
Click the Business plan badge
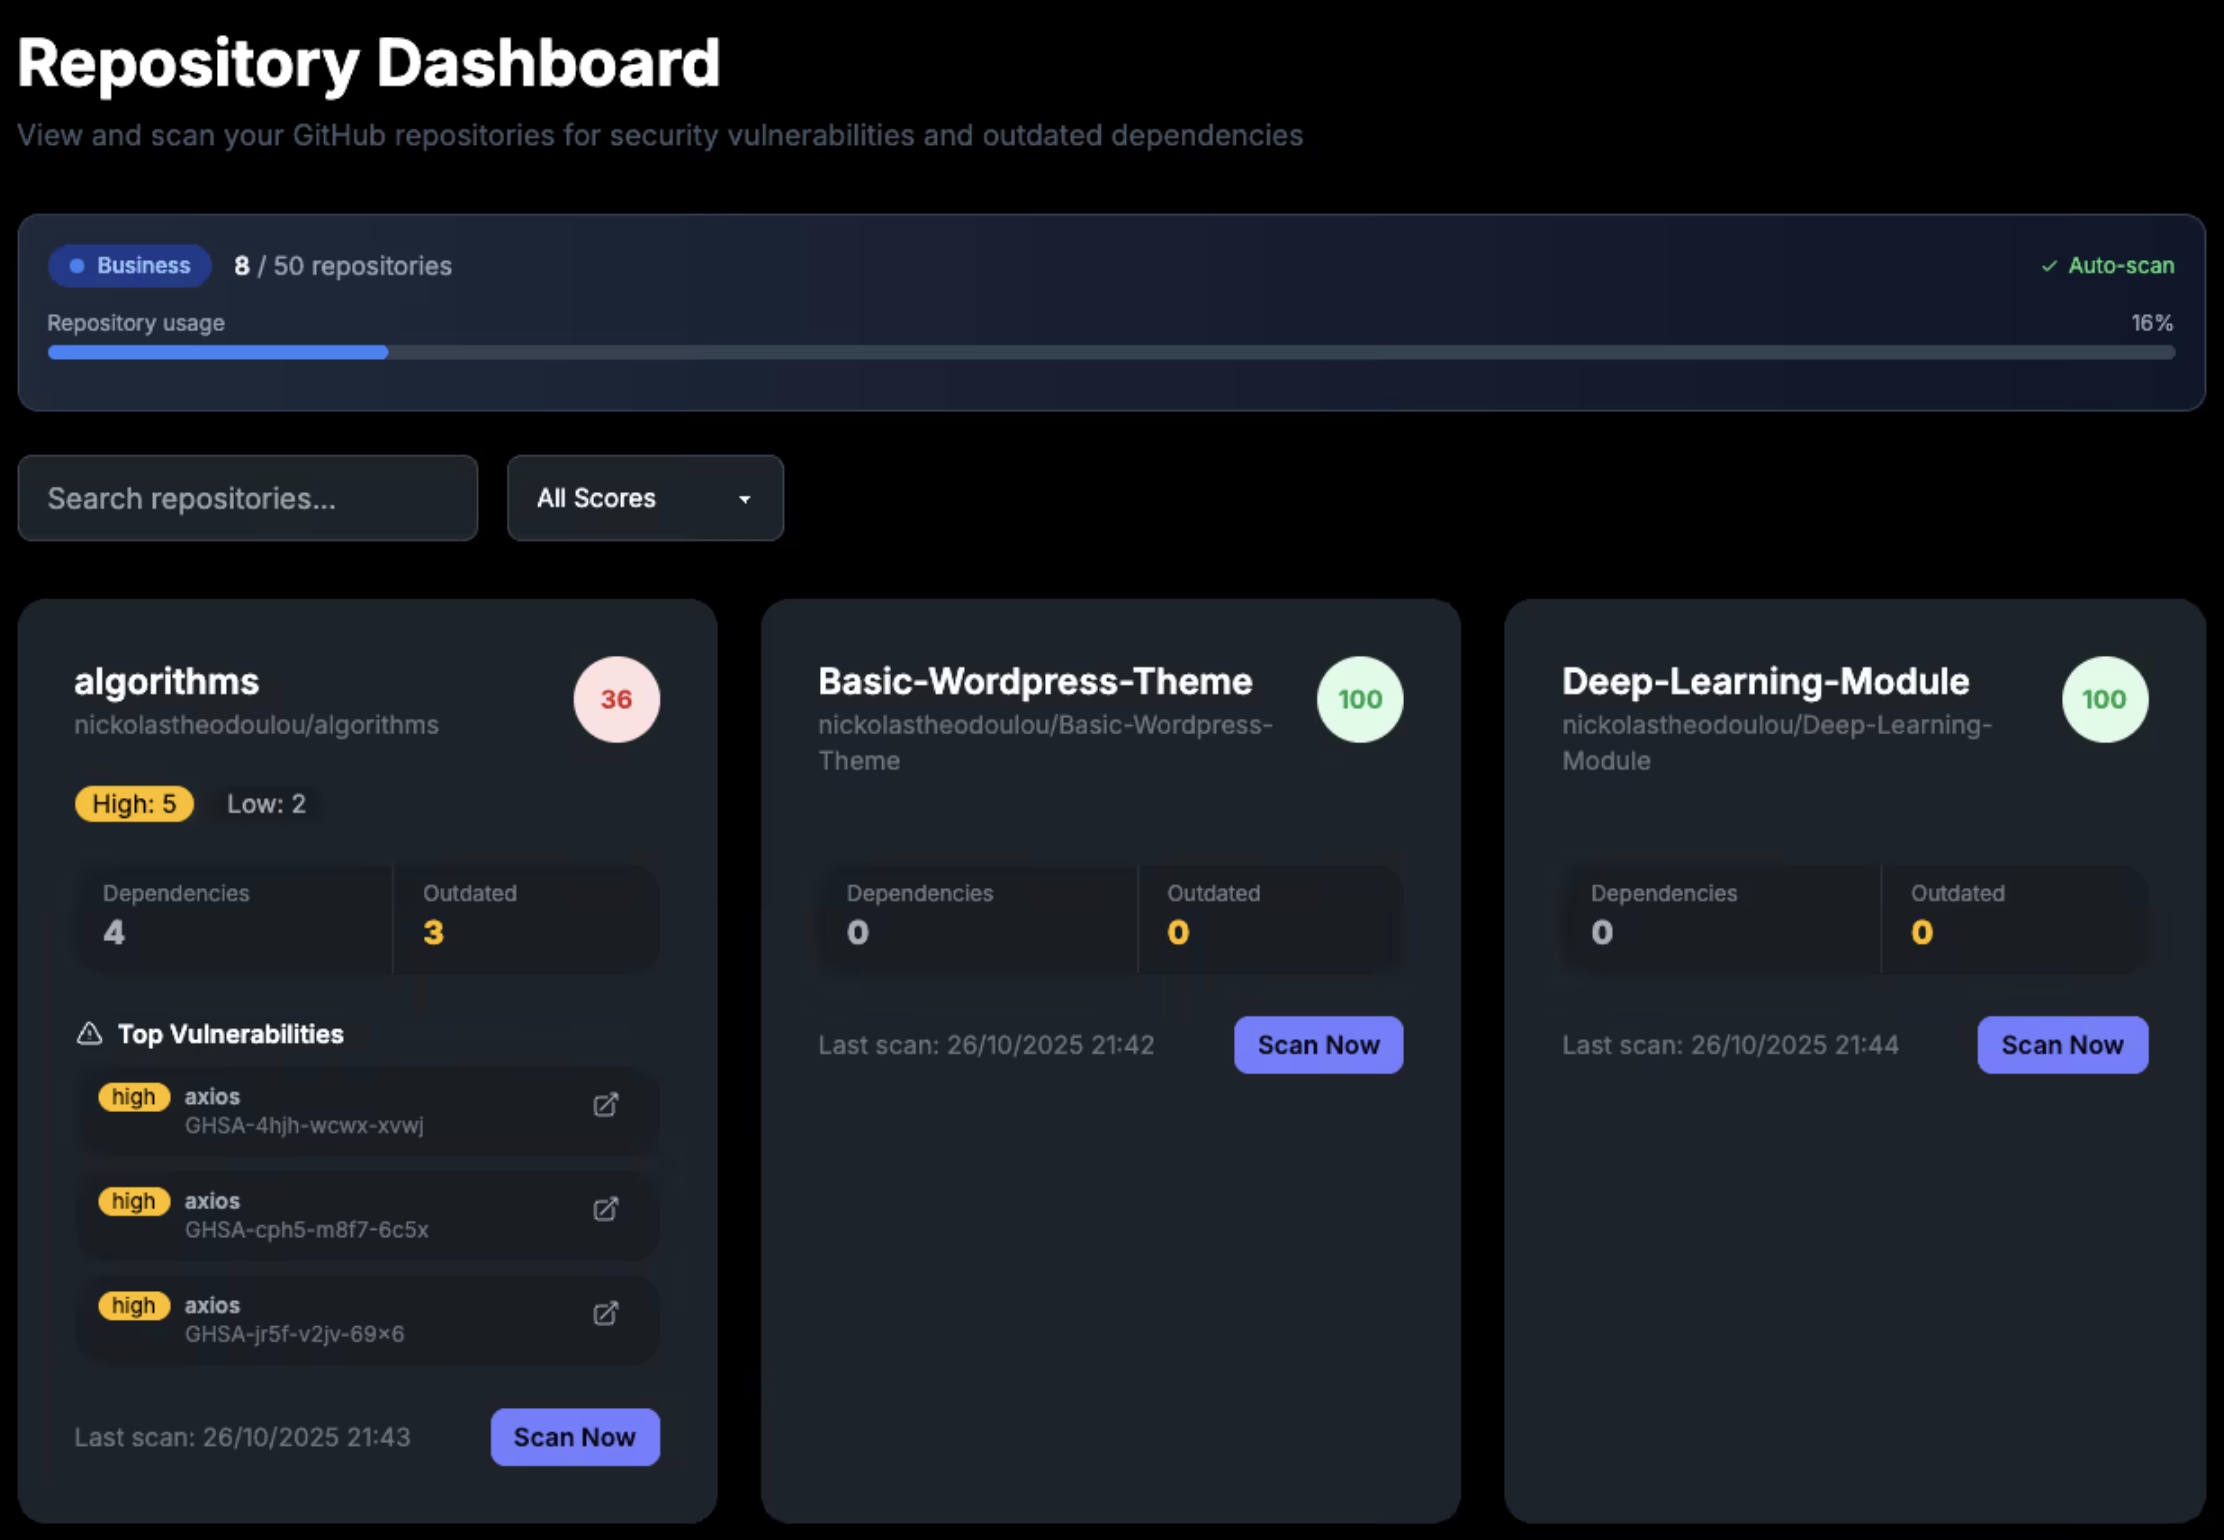[x=129, y=265]
